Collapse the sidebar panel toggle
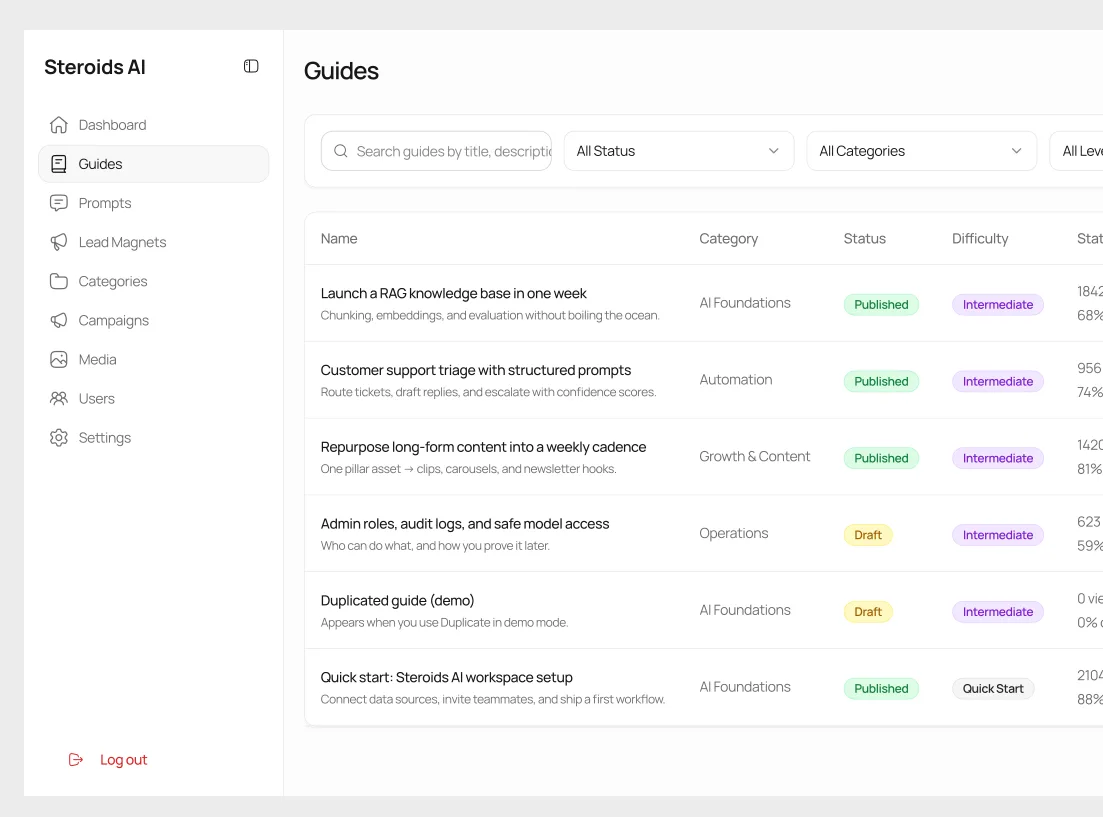 point(251,66)
